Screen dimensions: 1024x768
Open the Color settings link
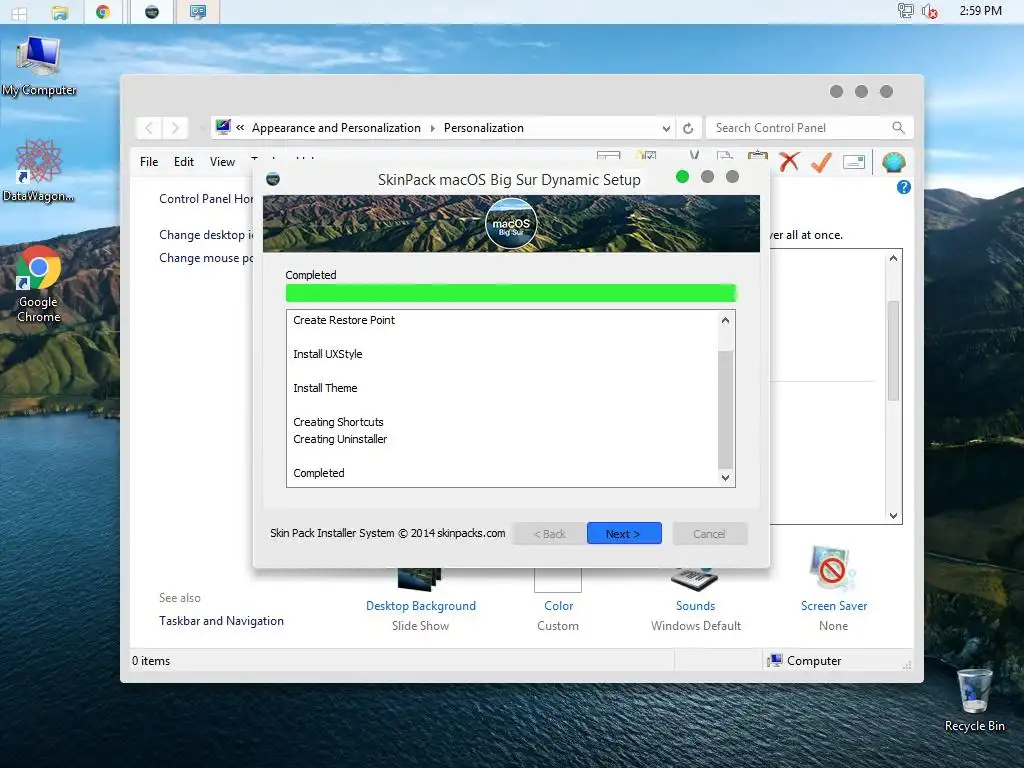click(x=558, y=605)
